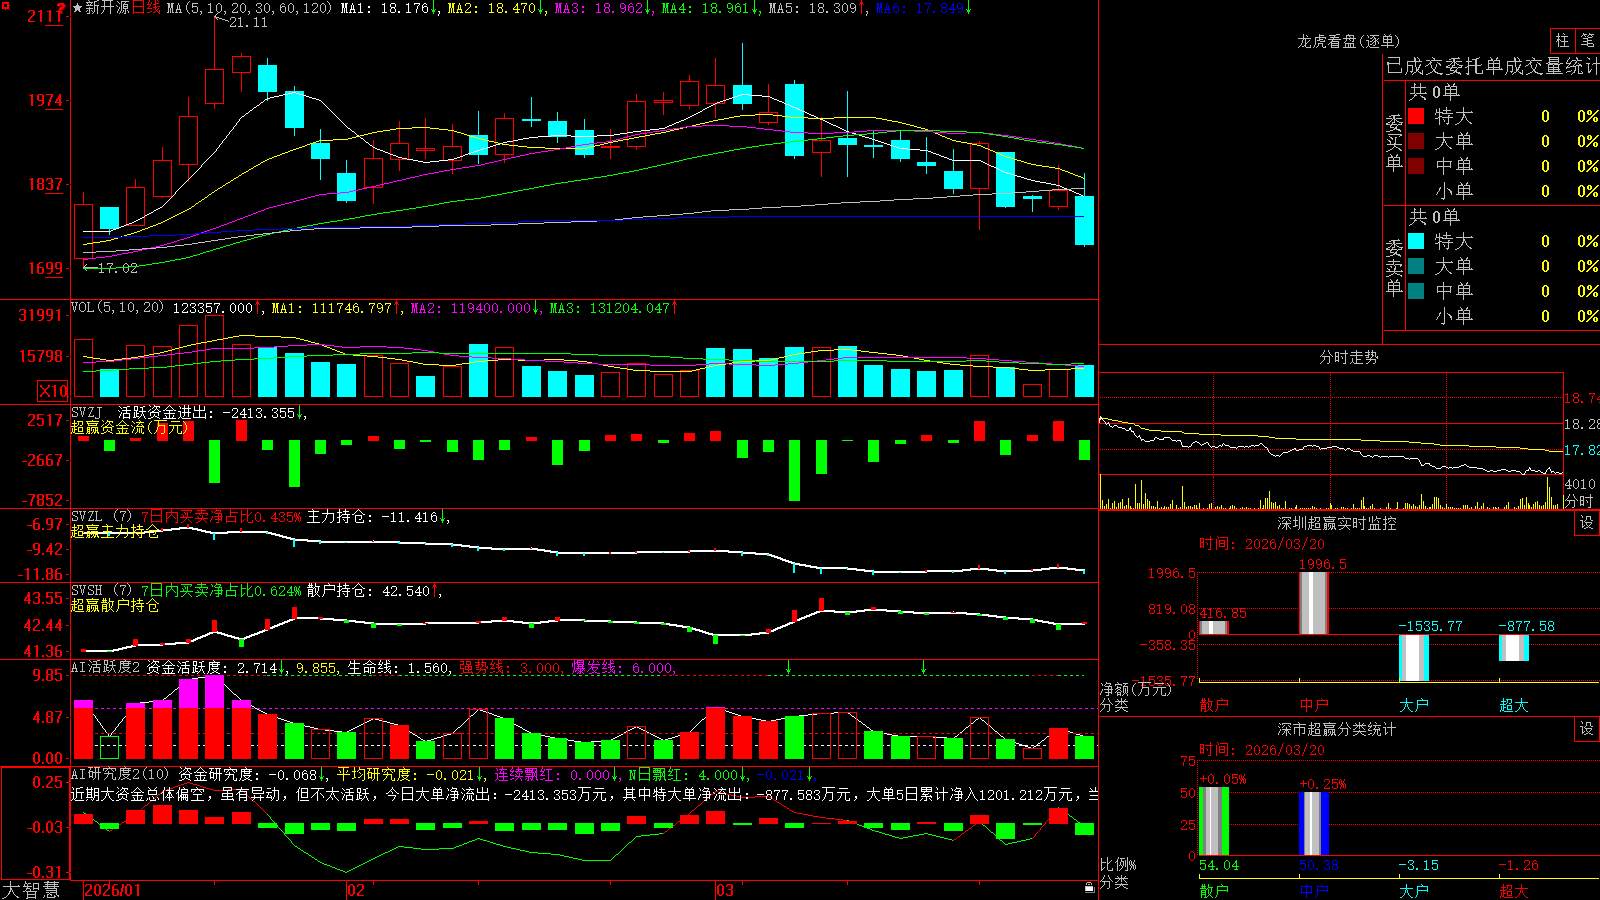1600x900 pixels.
Task: Click the 21.11 high price marker
Action: click(248, 22)
